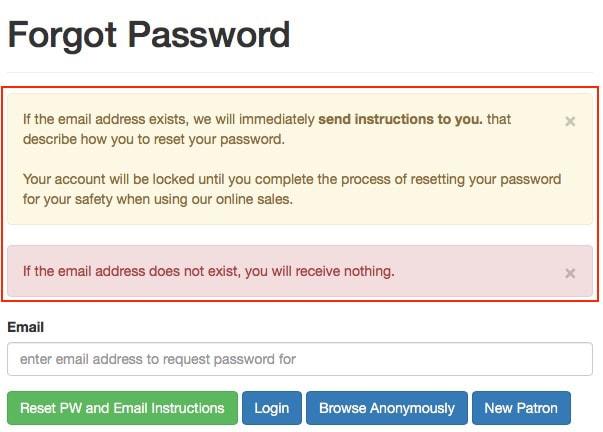Click bold 'send instructions to you.' text

click(x=400, y=119)
